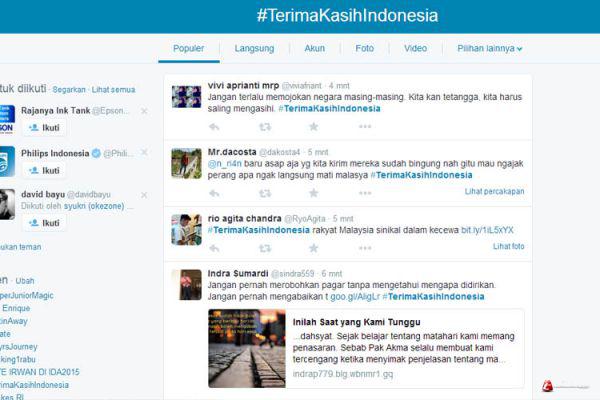Screen dimensions: 600x400
Task: Favorite rio agita chandra's tweet
Action: coord(313,248)
